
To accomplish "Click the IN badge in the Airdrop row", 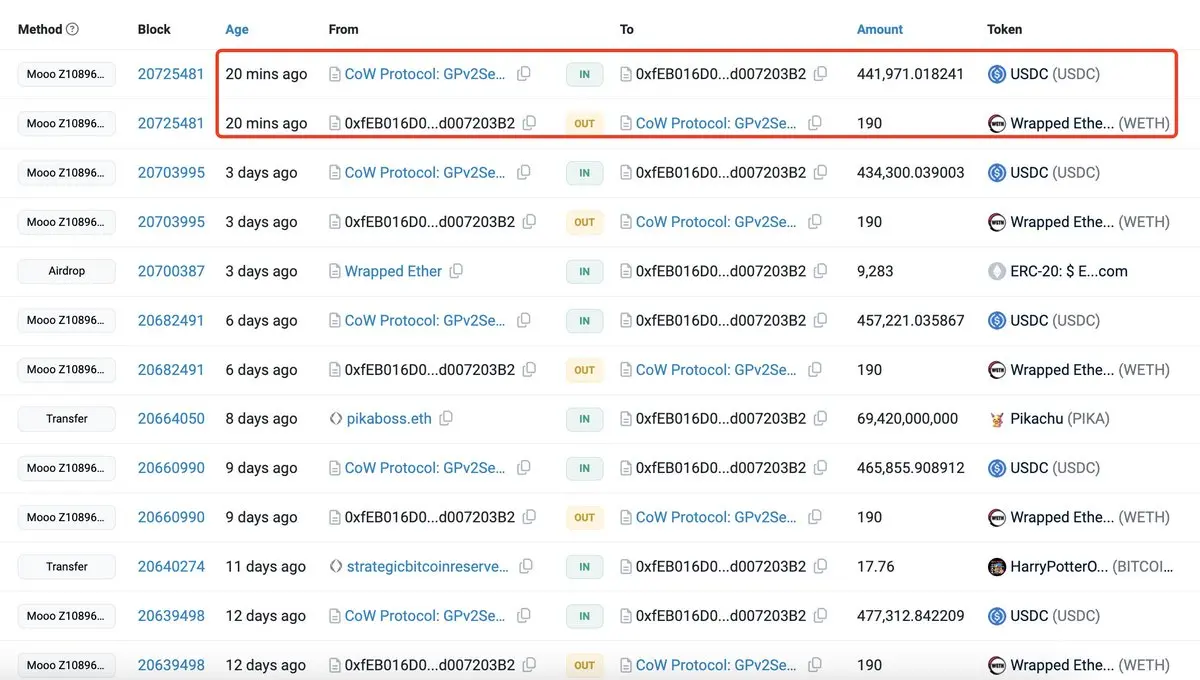I will click(x=585, y=271).
